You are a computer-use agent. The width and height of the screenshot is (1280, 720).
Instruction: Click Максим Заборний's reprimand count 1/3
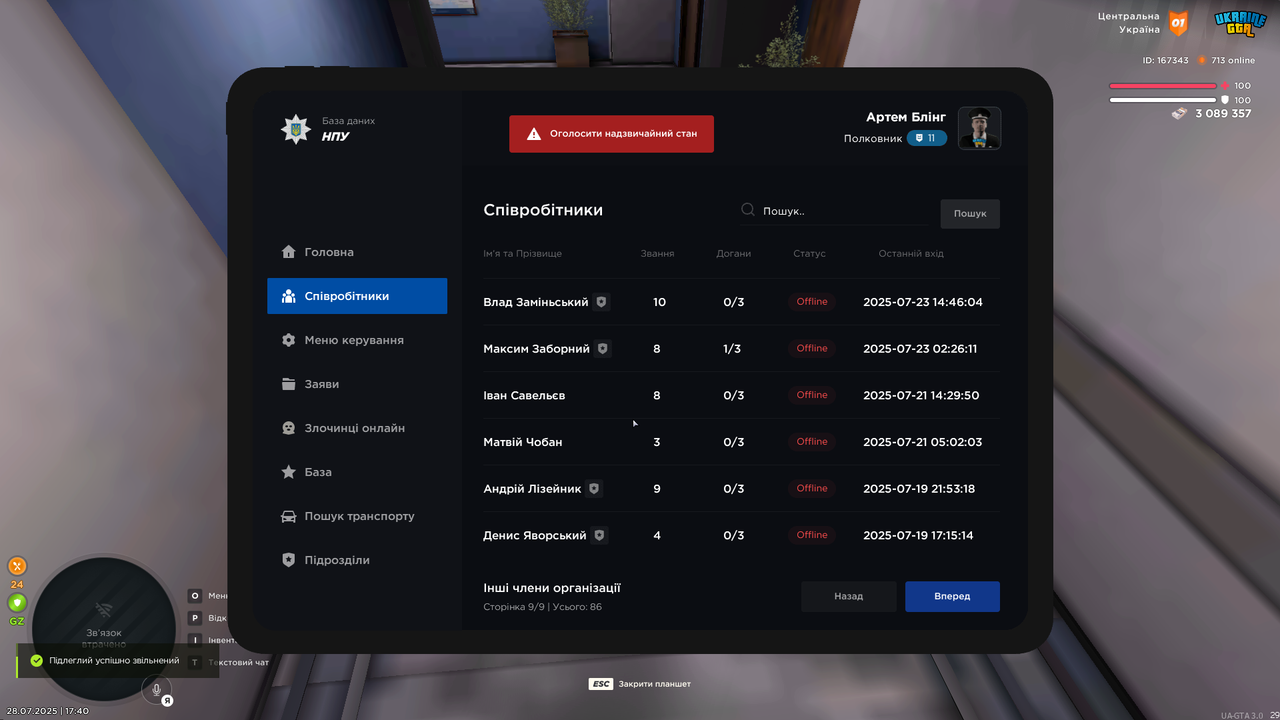733,349
